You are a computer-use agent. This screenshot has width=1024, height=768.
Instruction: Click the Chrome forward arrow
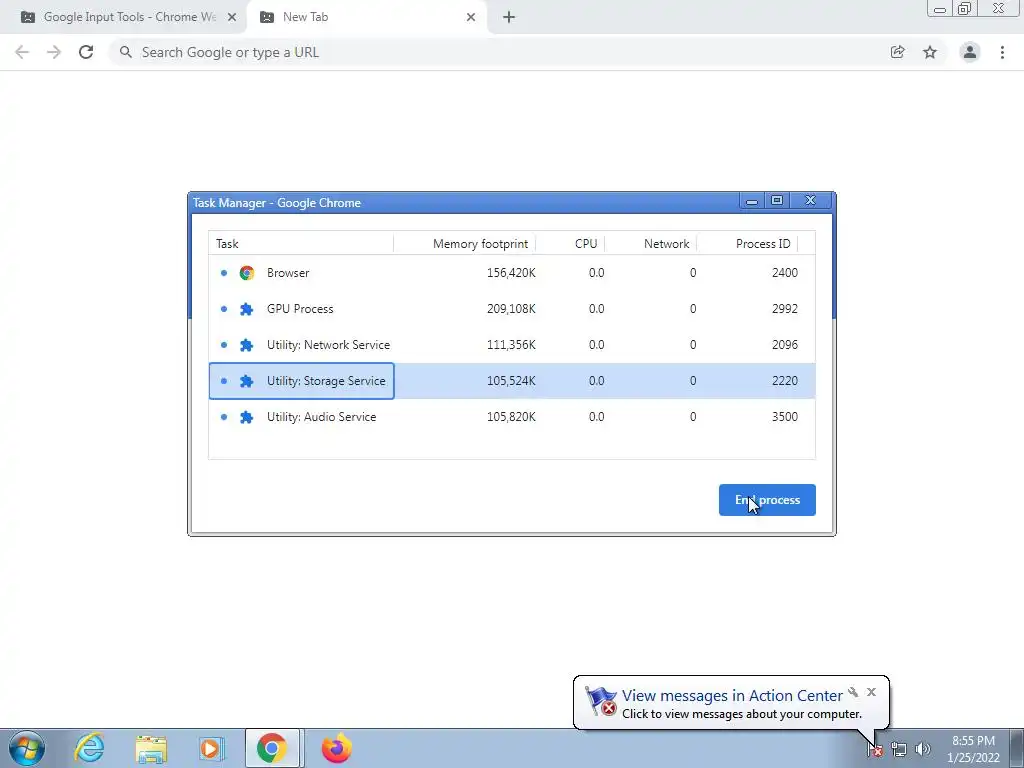[x=54, y=52]
